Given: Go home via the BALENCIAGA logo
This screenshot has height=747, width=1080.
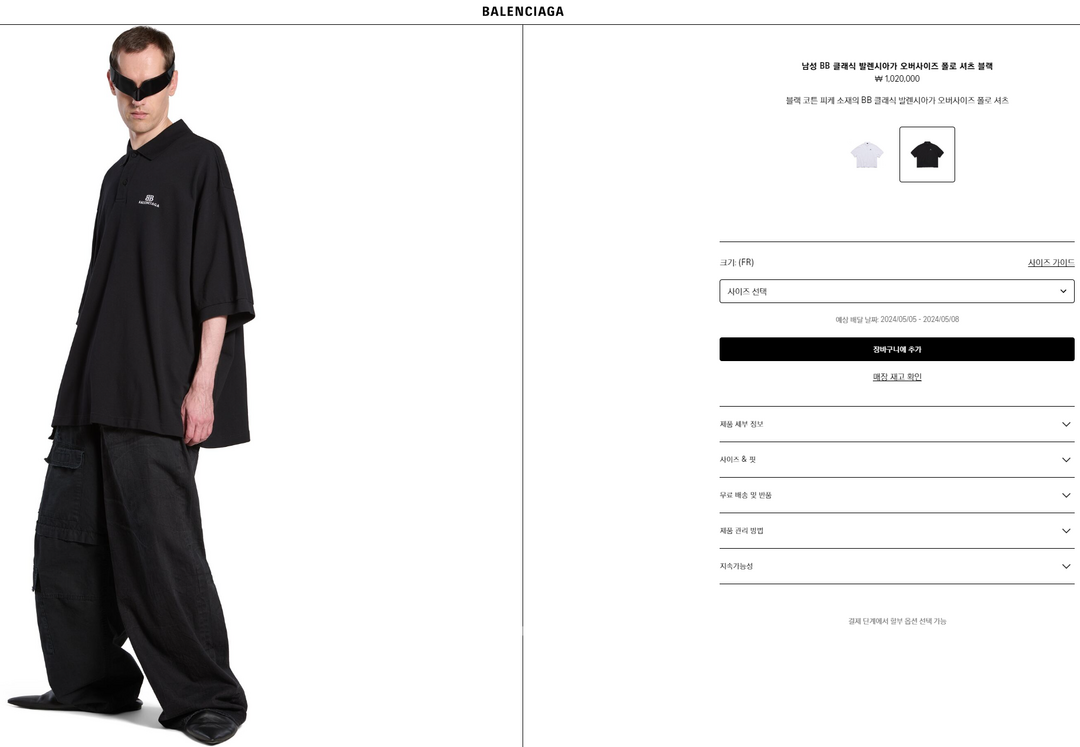Looking at the screenshot, I should (523, 11).
